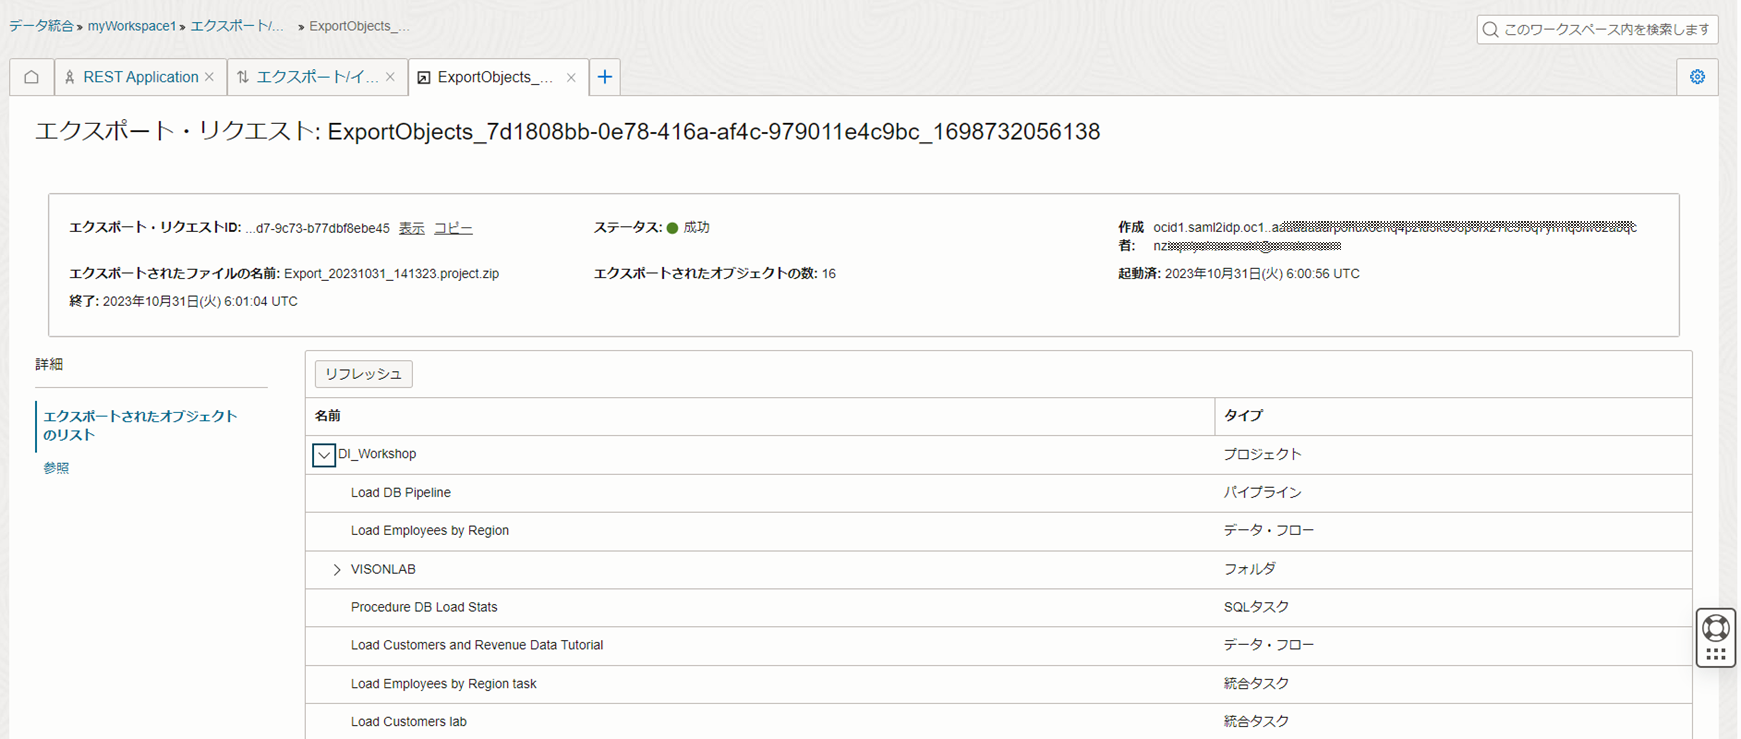
Task: Click exported objects count 16
Action: tap(829, 273)
